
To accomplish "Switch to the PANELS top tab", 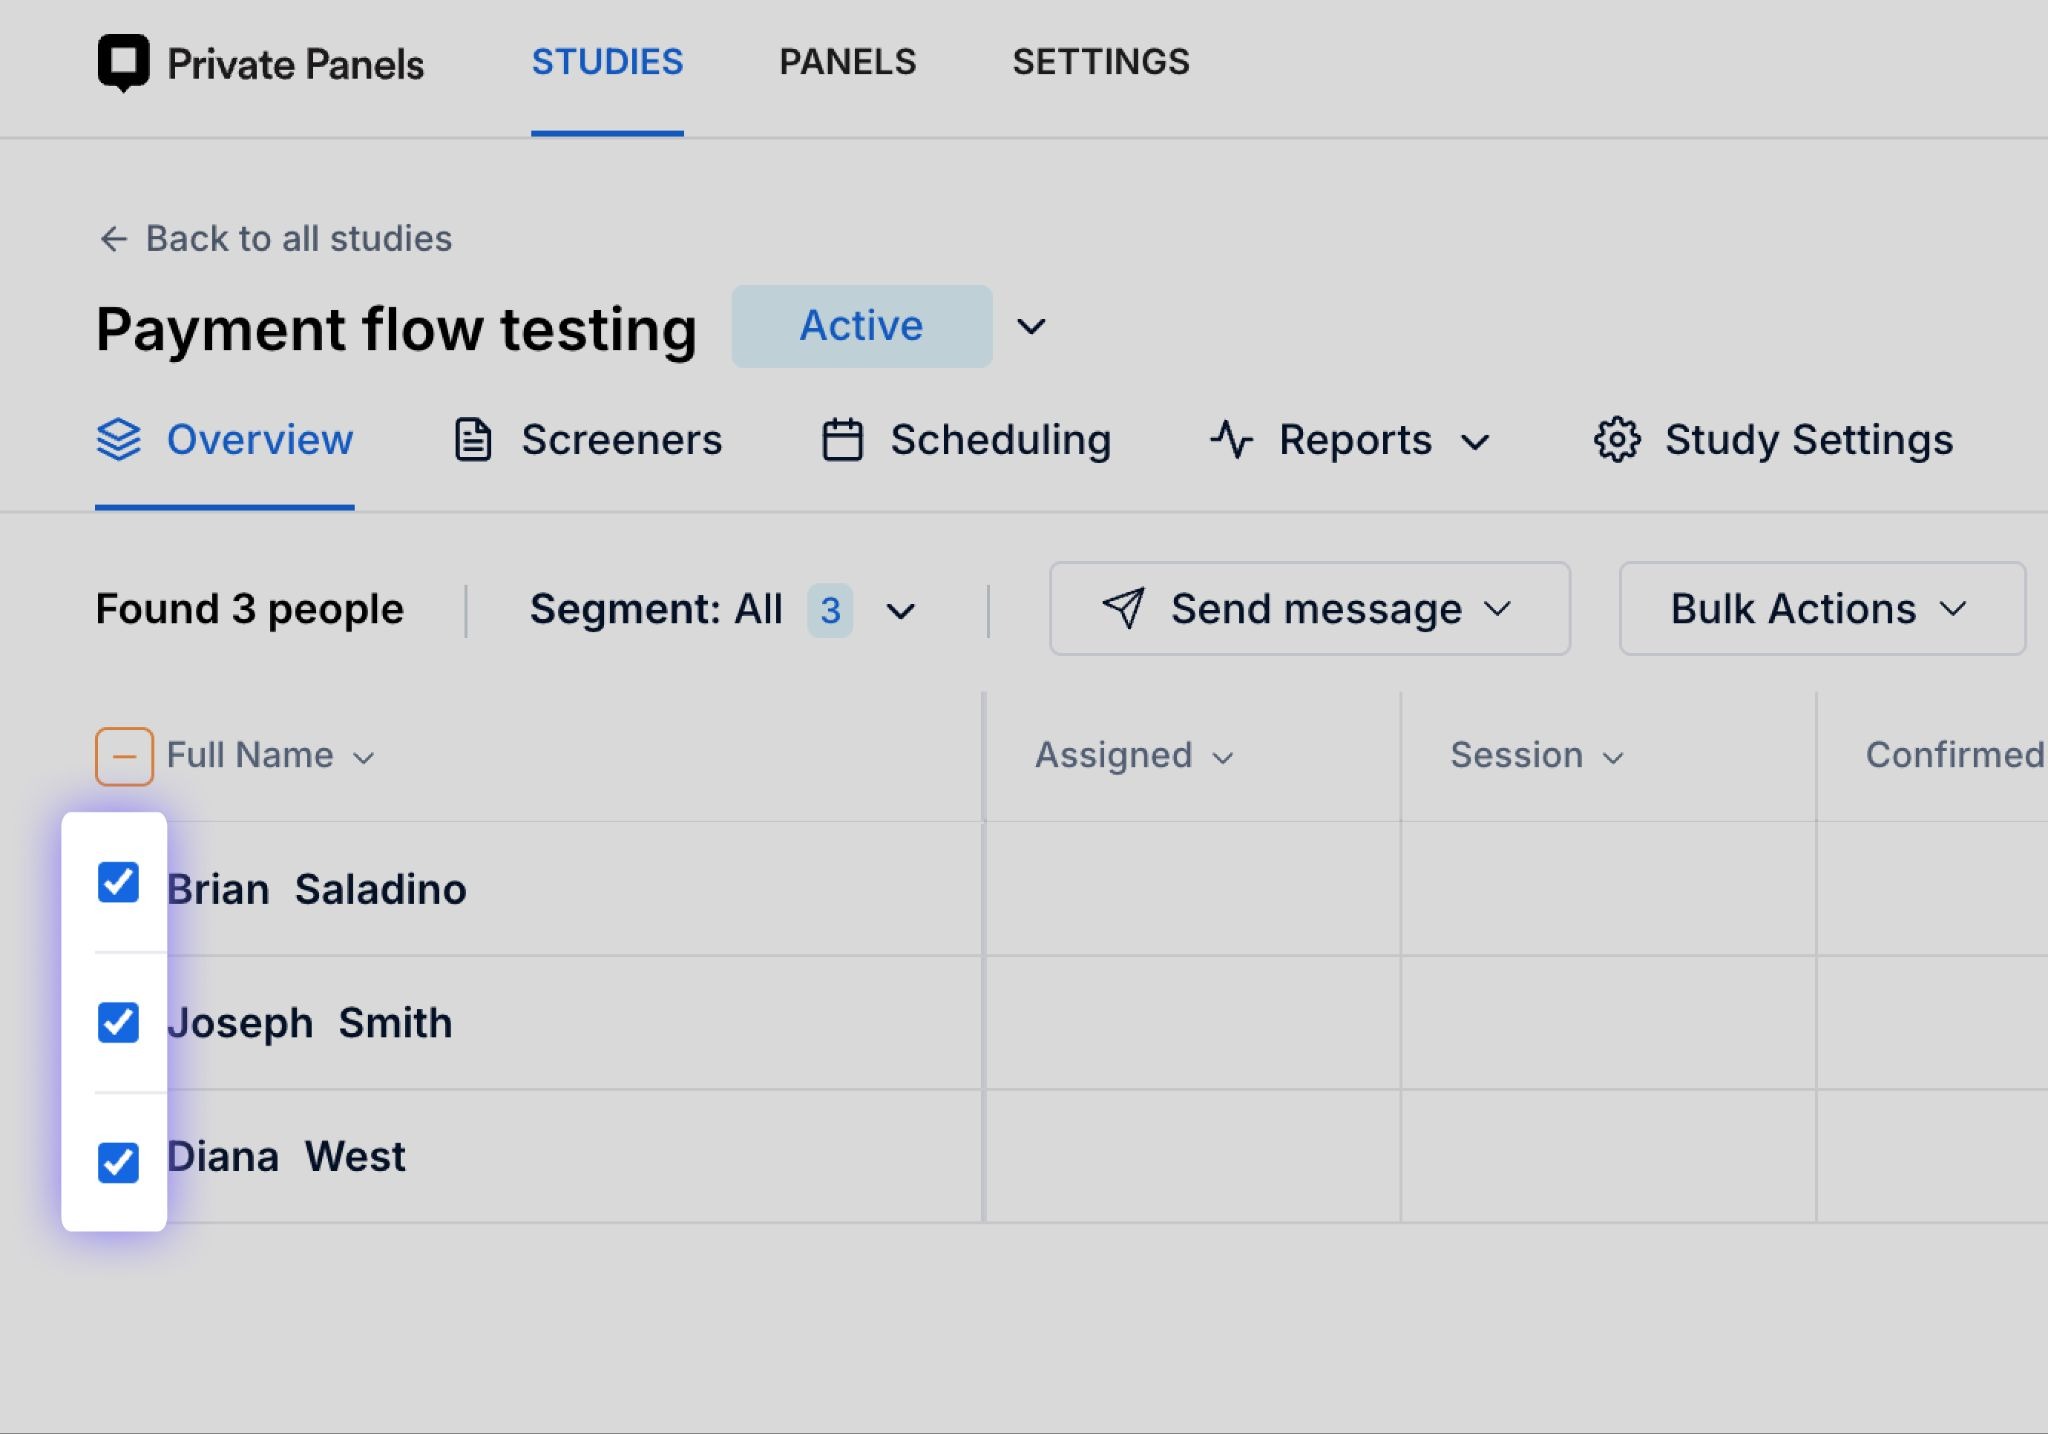I will (847, 62).
